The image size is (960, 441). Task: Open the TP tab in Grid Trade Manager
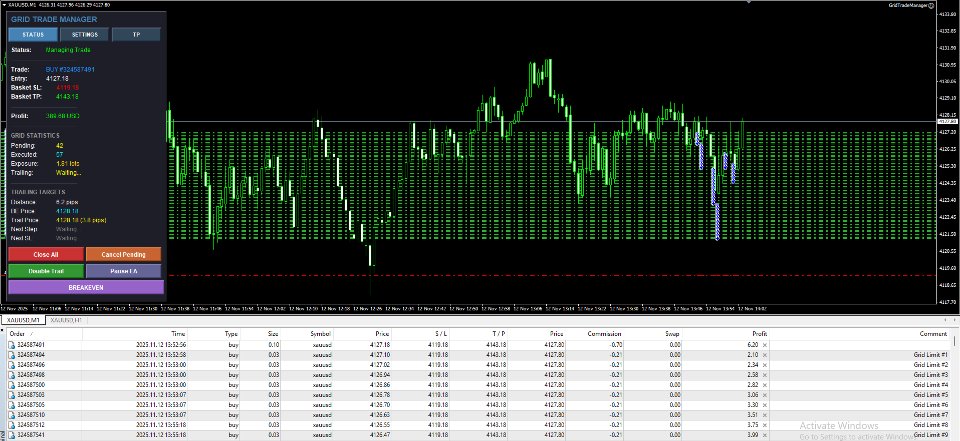(136, 34)
